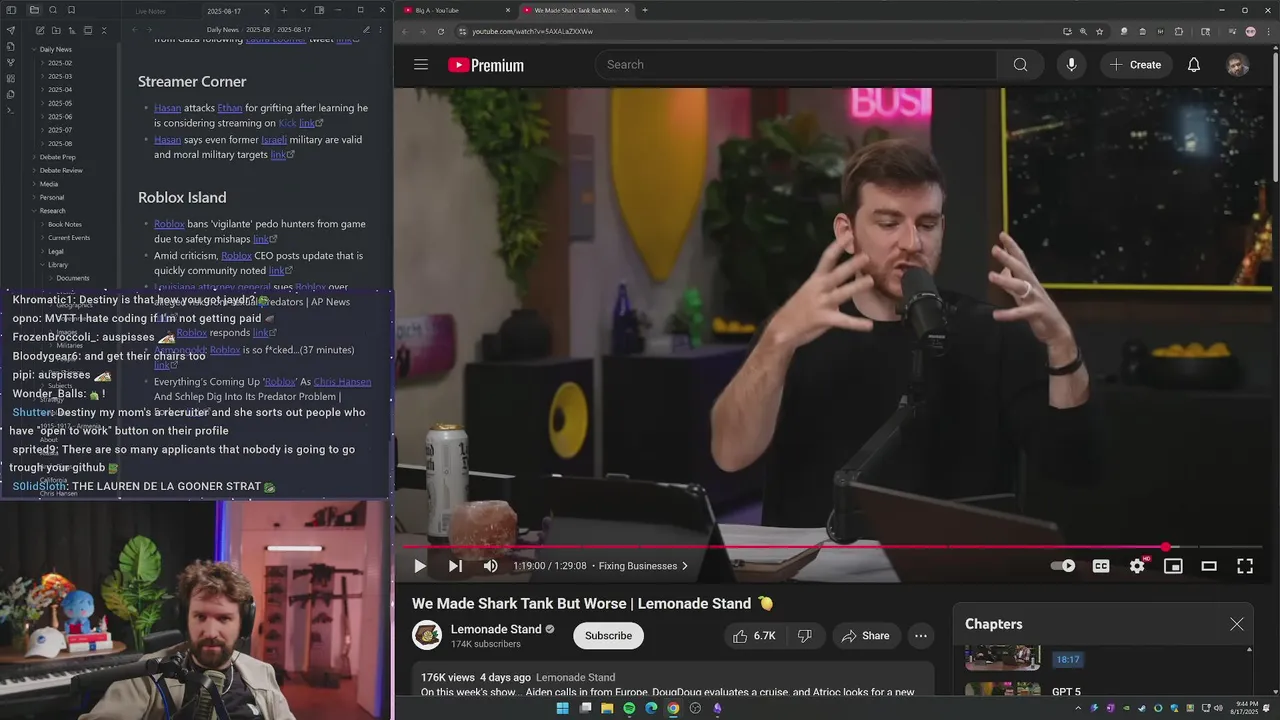
Task: Go to YouTube Premium home logo
Action: coord(486,65)
